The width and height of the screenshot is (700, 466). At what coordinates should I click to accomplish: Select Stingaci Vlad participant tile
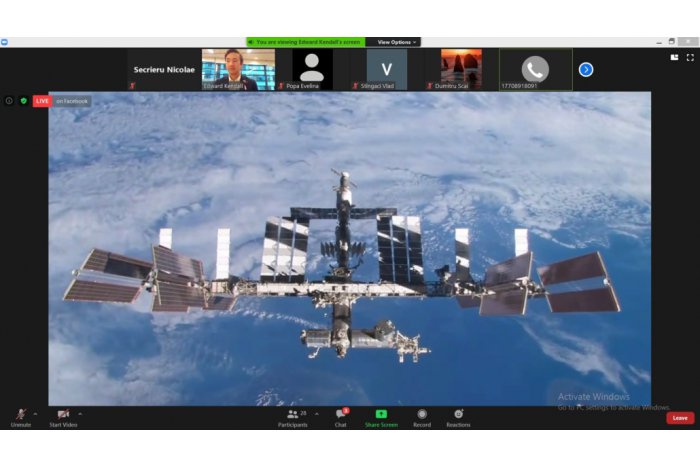point(387,70)
